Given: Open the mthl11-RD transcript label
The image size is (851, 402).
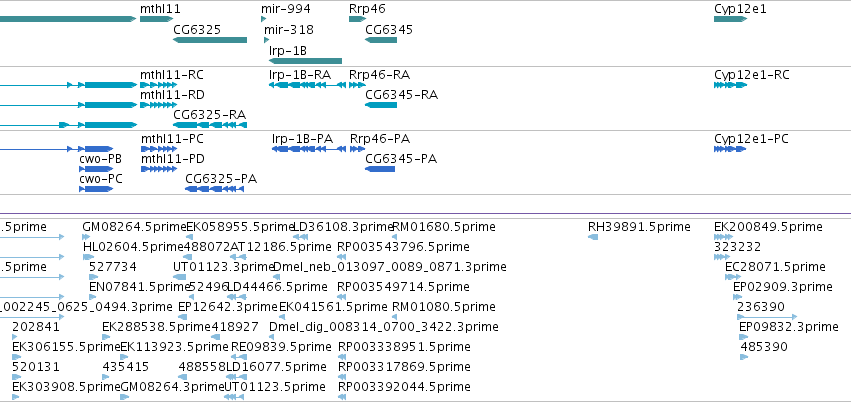Looking at the screenshot, I should pos(173,95).
